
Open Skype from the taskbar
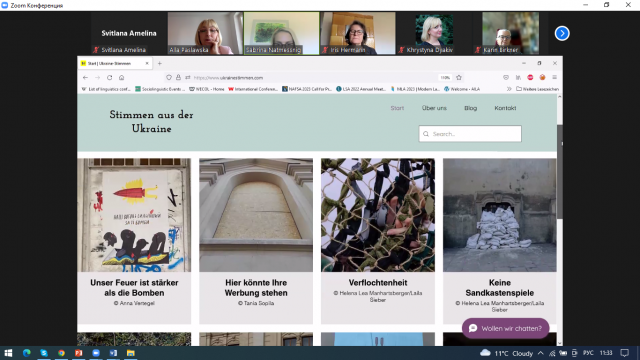click(x=44, y=353)
